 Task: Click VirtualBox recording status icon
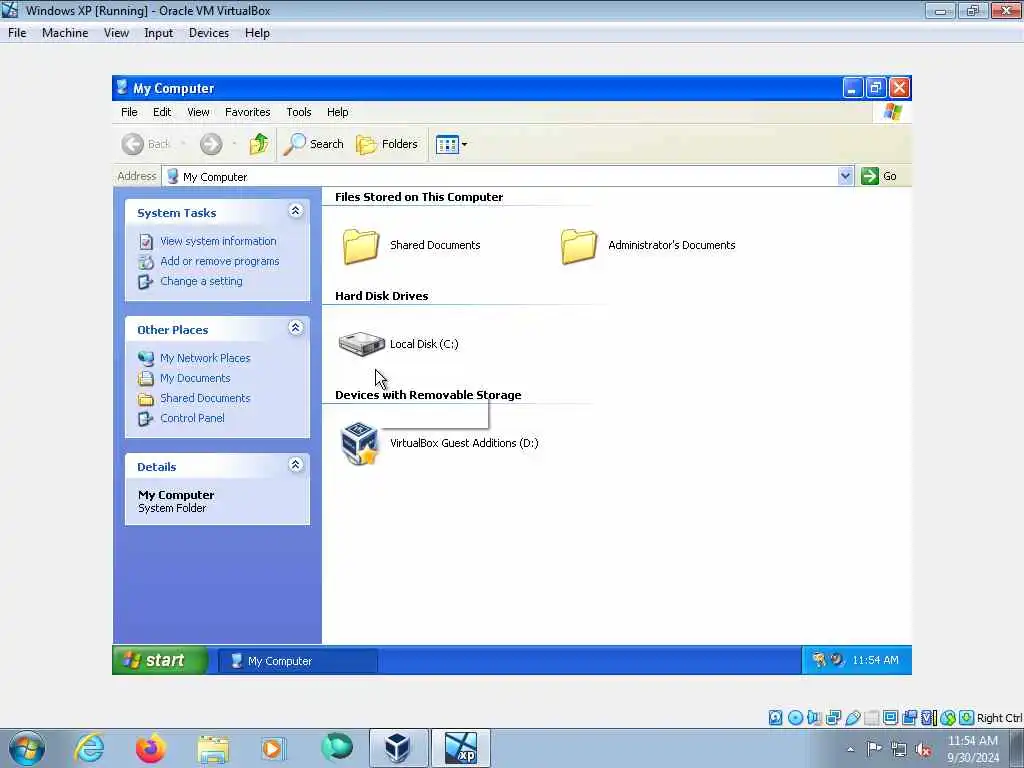point(909,718)
